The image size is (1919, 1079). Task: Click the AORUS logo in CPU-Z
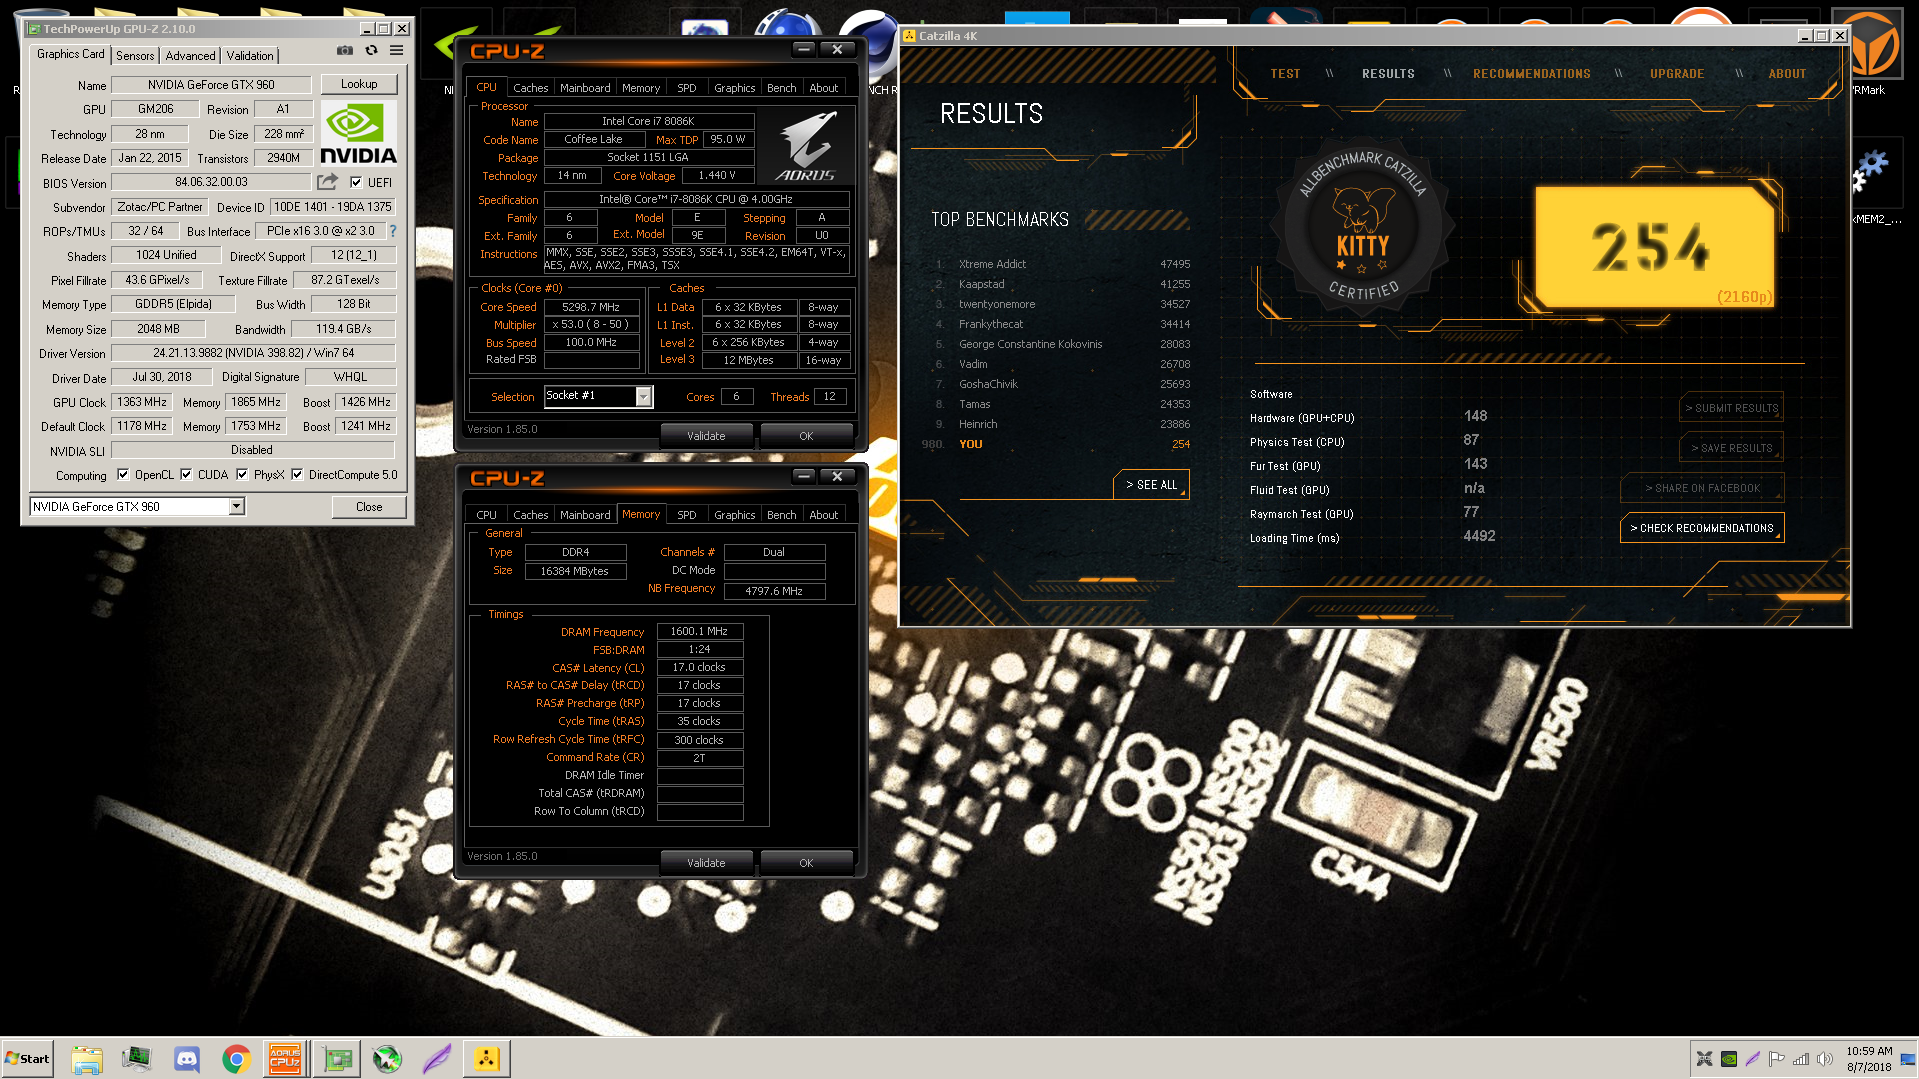806,145
